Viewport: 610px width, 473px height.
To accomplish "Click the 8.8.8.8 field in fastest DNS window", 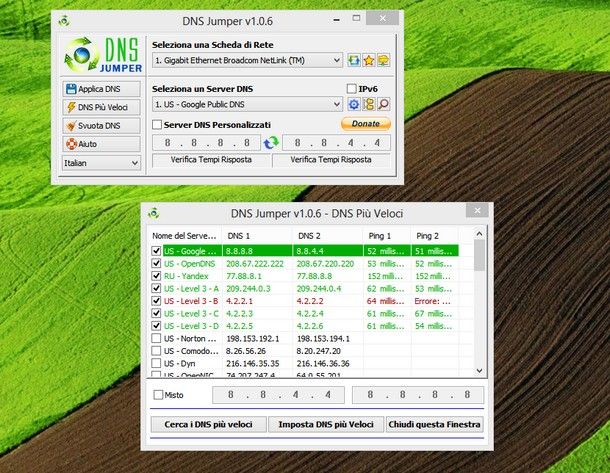I will point(418,395).
